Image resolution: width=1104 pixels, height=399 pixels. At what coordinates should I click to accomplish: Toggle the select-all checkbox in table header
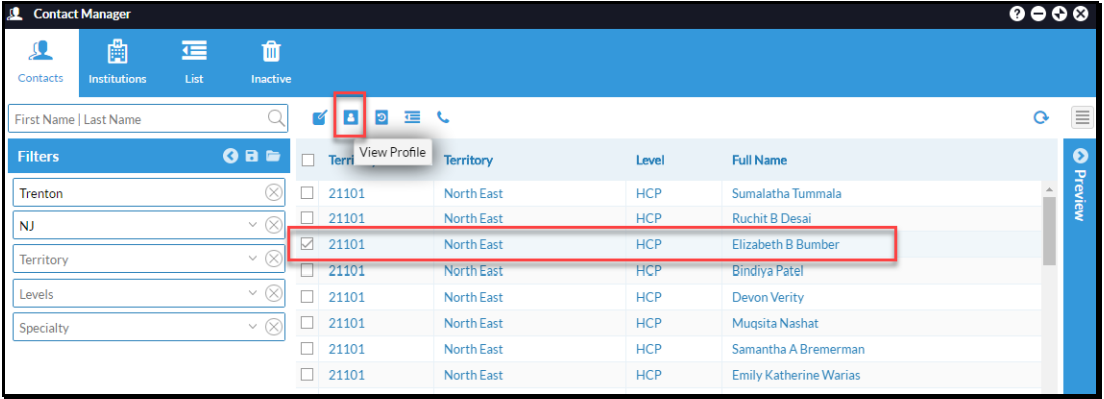[308, 160]
